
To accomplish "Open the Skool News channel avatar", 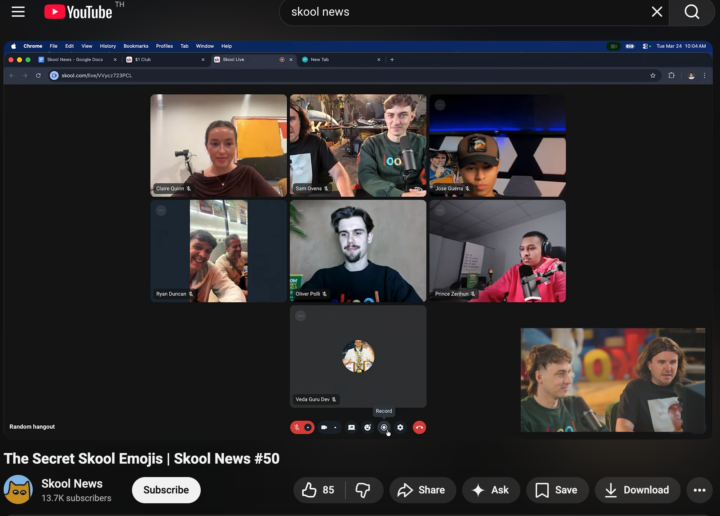I will (18, 490).
